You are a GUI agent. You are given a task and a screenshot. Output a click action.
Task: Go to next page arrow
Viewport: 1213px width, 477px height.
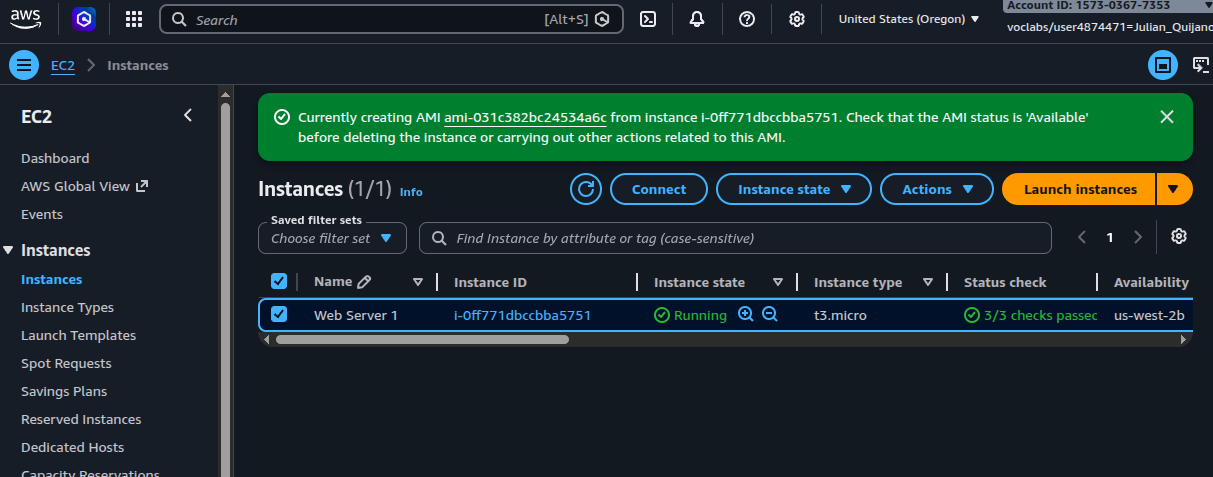tap(1137, 238)
